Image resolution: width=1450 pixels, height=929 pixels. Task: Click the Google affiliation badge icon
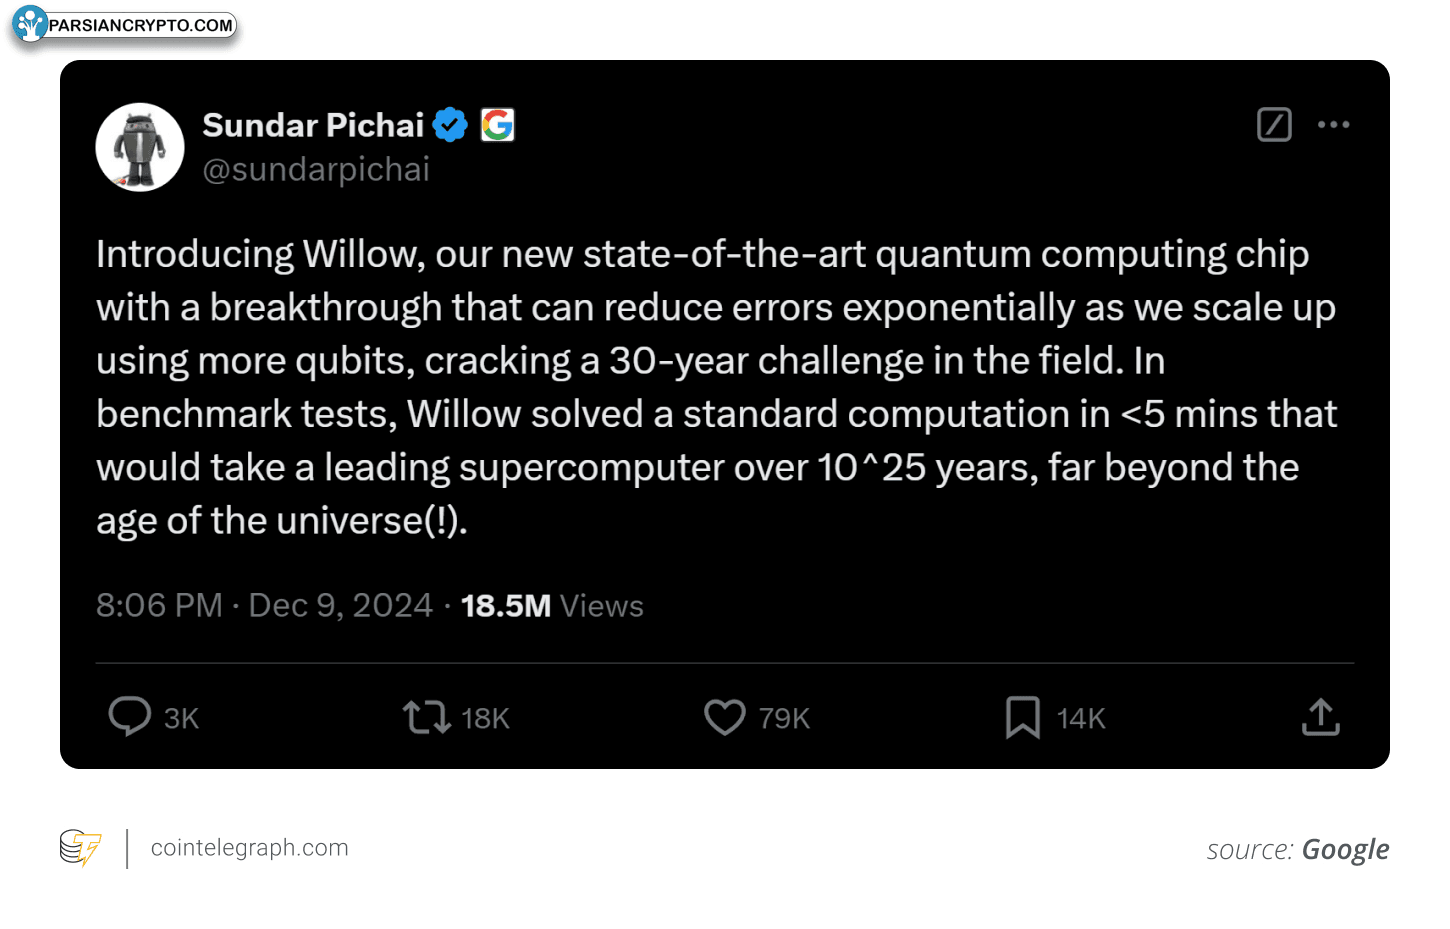[497, 125]
